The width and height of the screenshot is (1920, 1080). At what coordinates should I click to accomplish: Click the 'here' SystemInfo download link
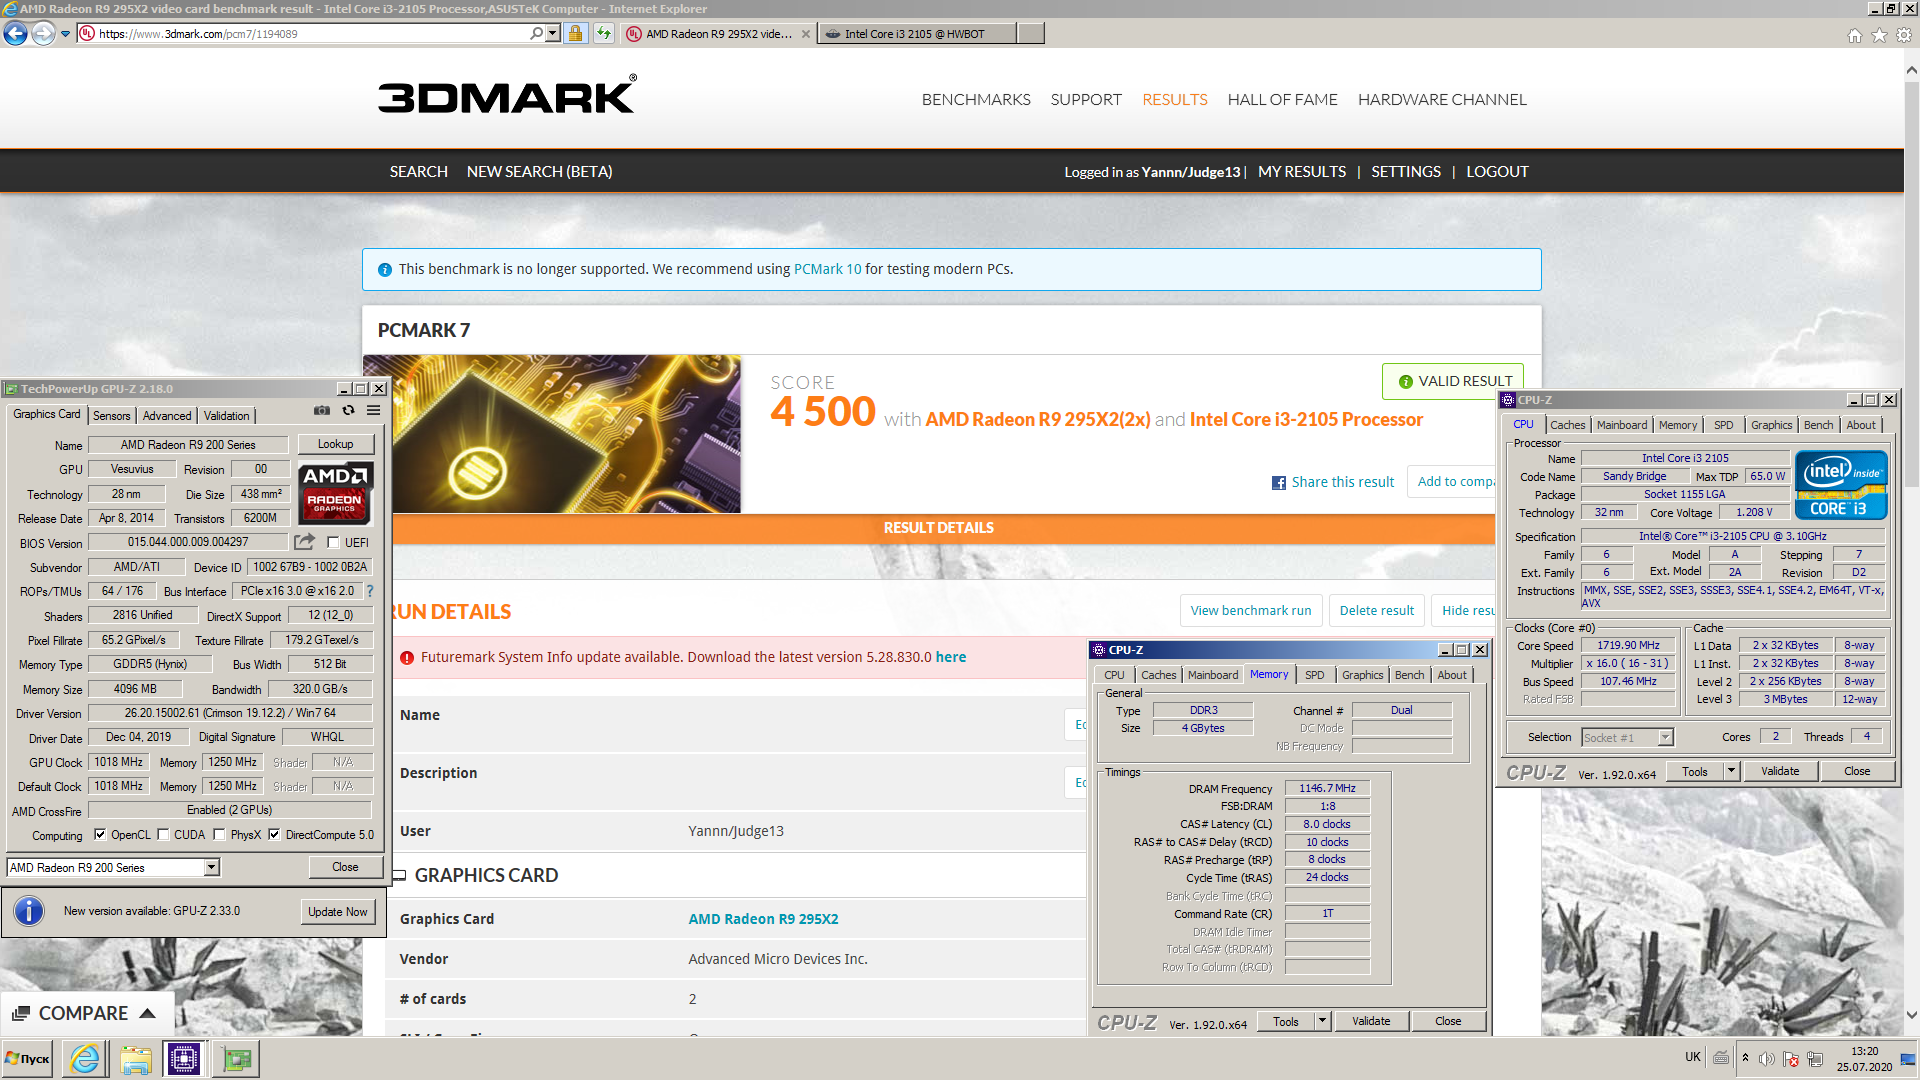951,657
